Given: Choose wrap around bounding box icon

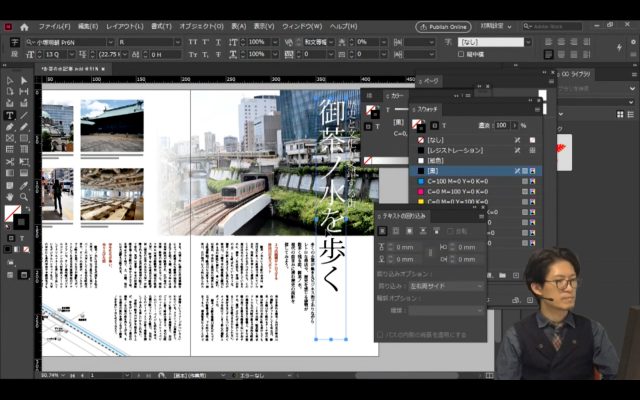Looking at the screenshot, I should pos(396,231).
